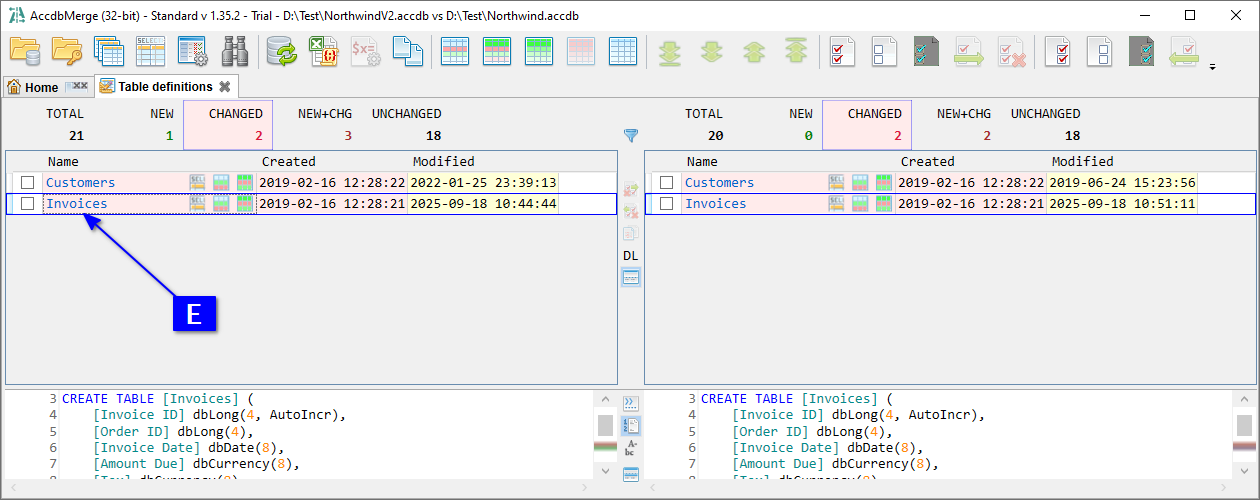Filter by left panel NEW count
1260x500 pixels.
(161, 125)
